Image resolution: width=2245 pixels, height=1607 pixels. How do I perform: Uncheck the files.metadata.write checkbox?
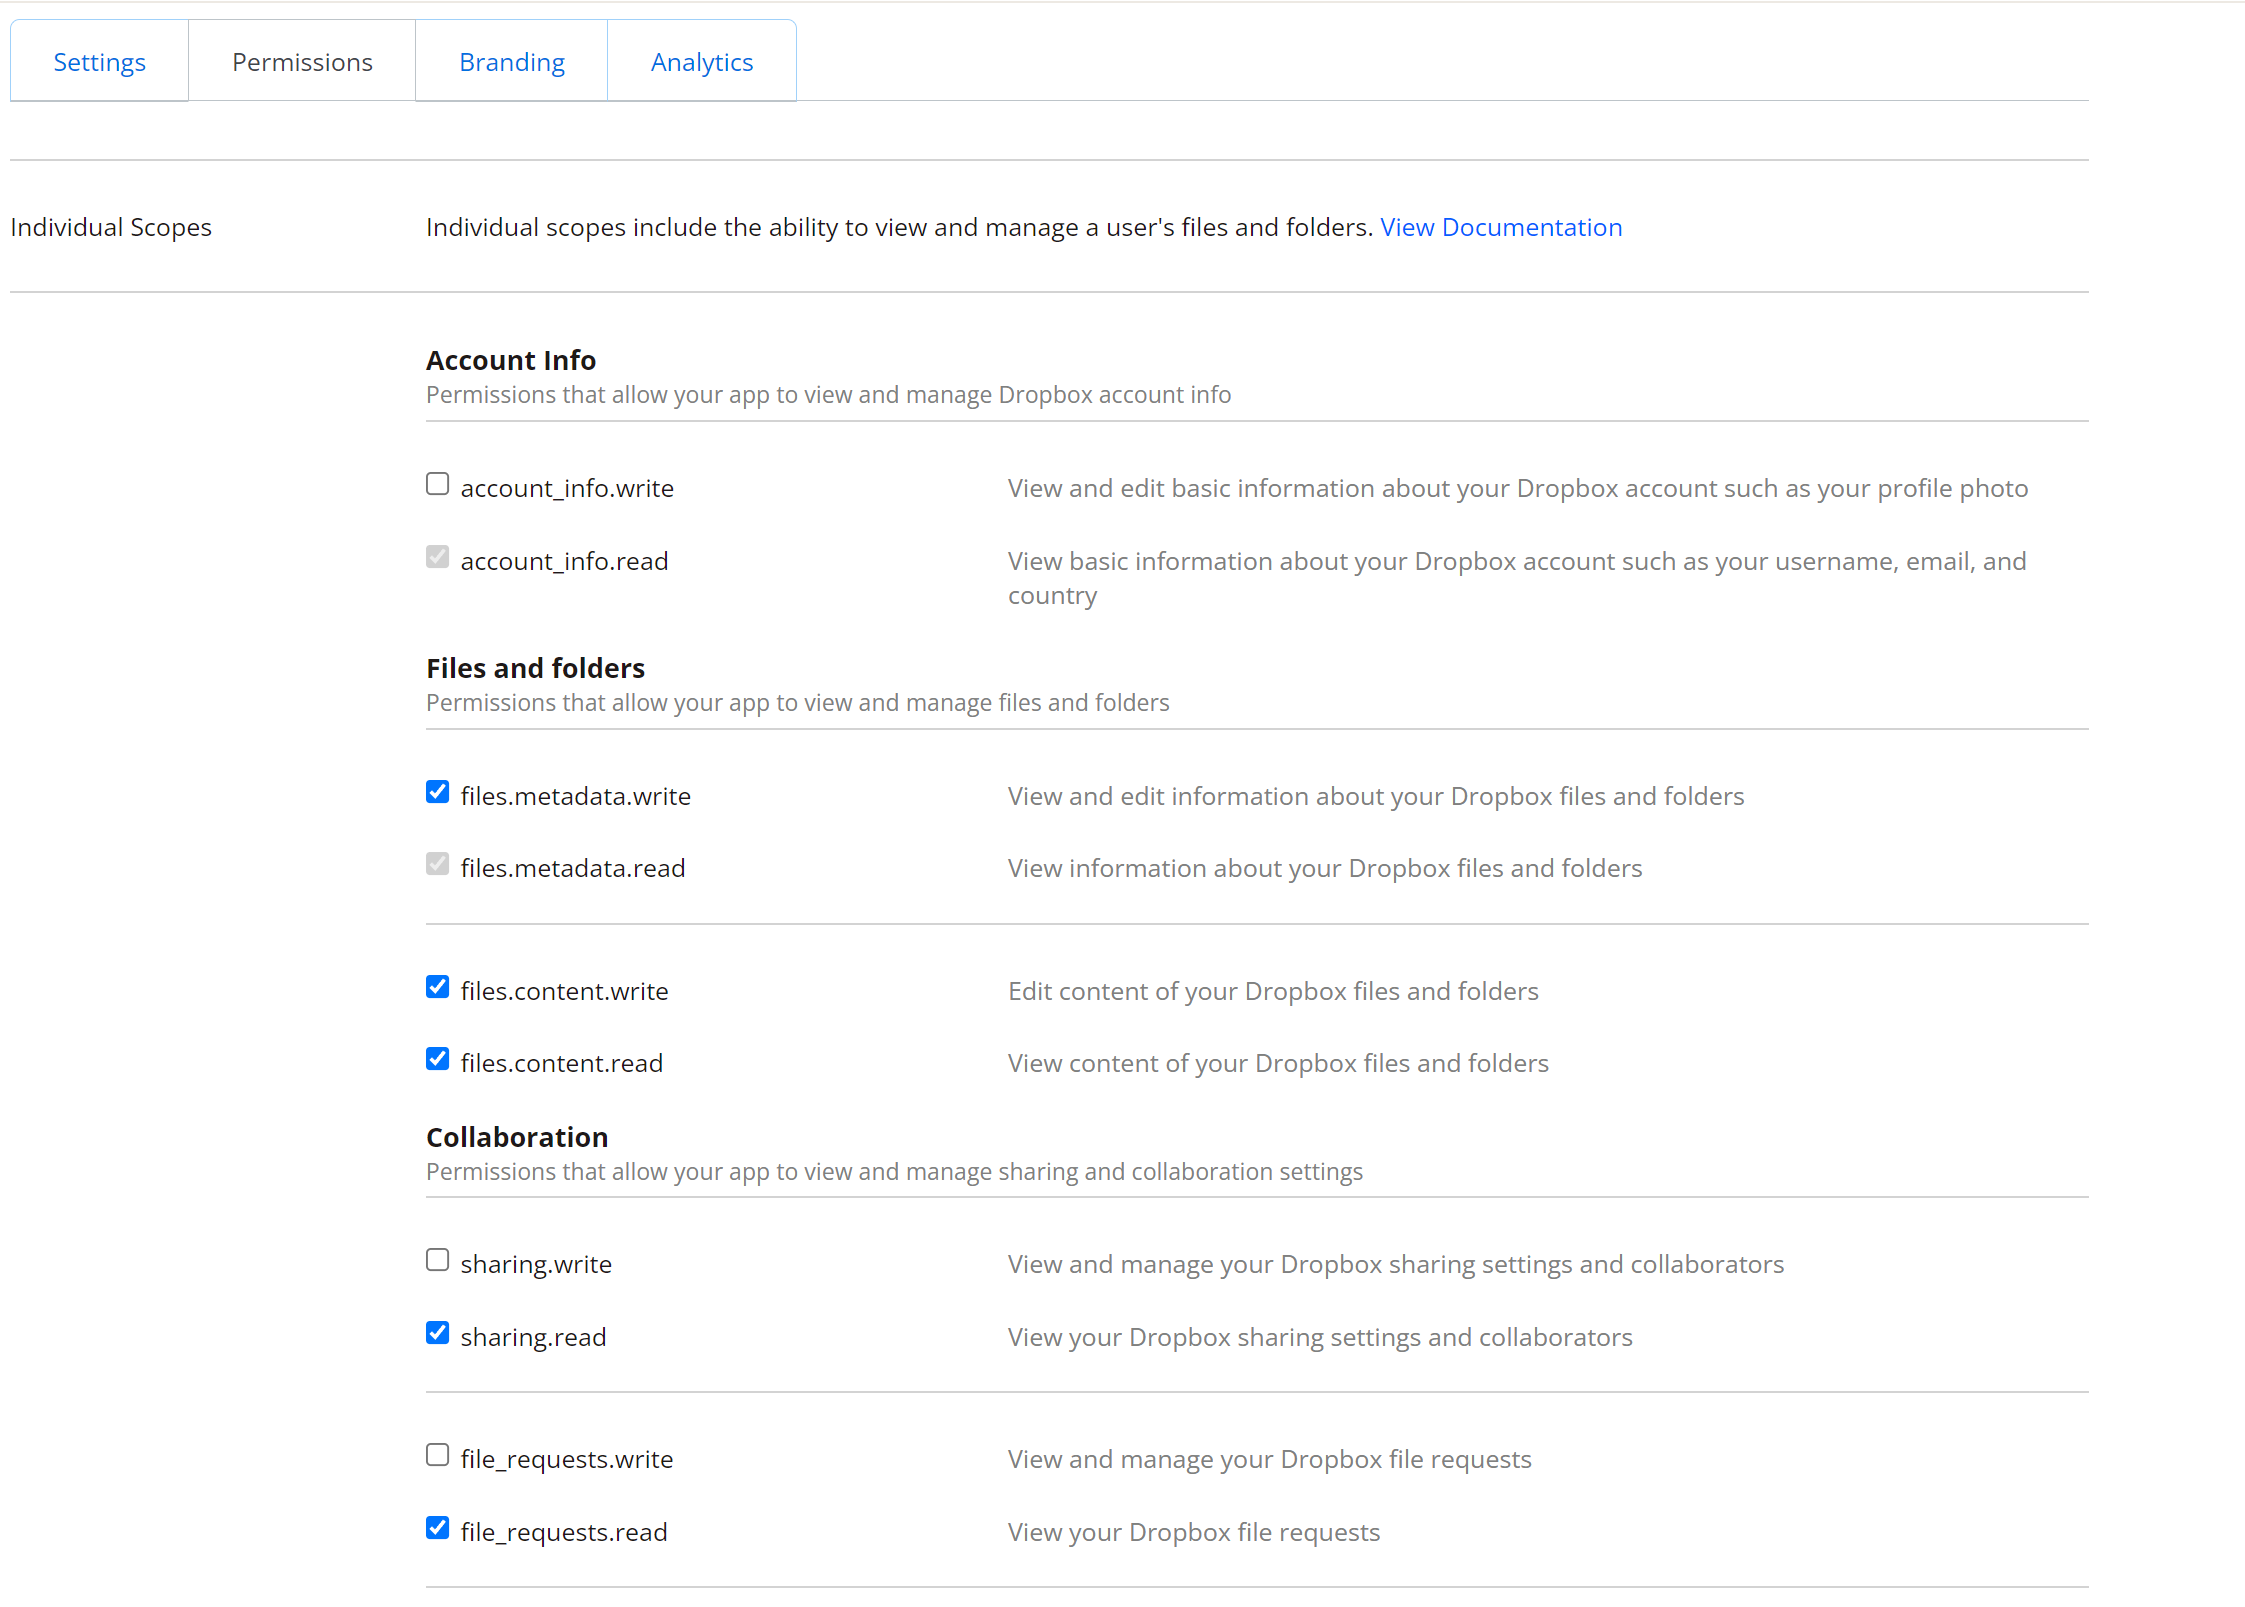pos(437,792)
